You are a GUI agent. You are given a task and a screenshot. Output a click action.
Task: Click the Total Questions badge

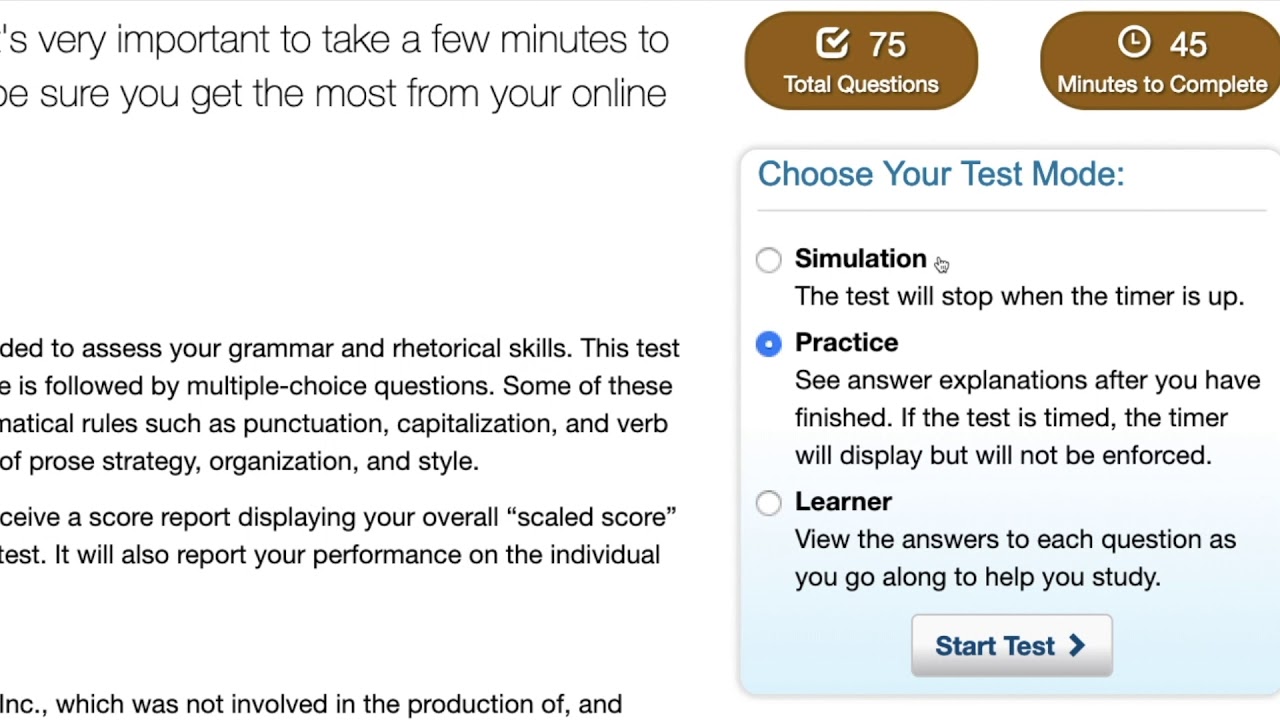(x=861, y=61)
